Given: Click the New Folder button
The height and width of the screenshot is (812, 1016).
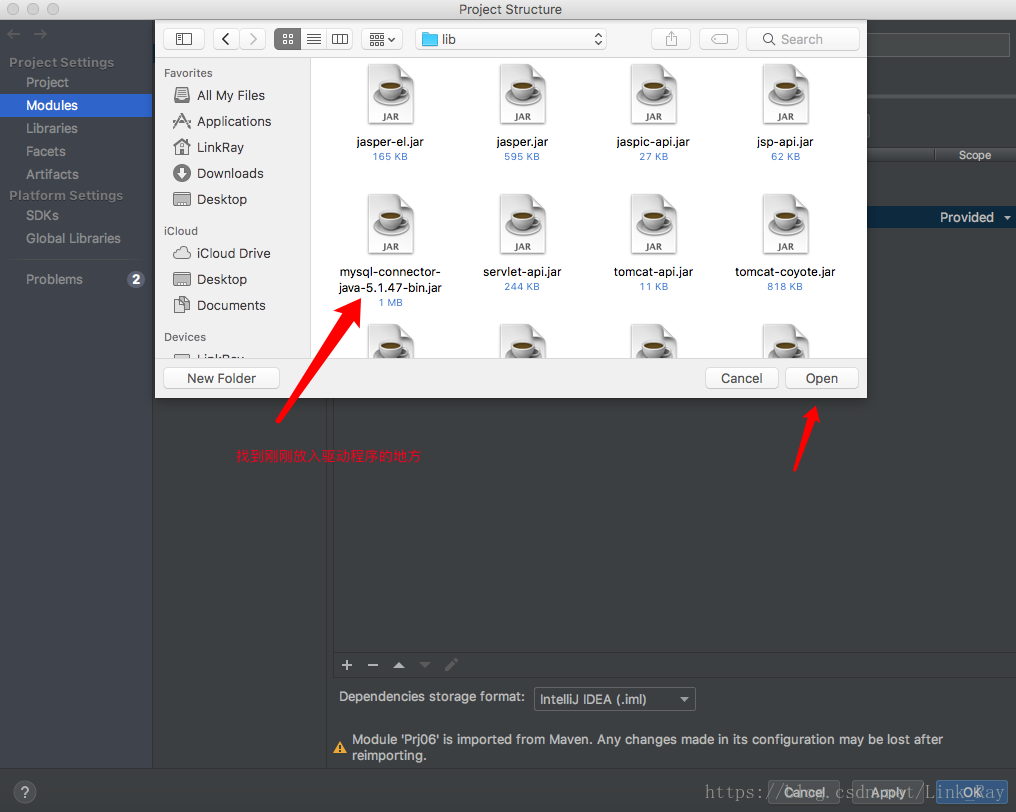Looking at the screenshot, I should tap(222, 378).
